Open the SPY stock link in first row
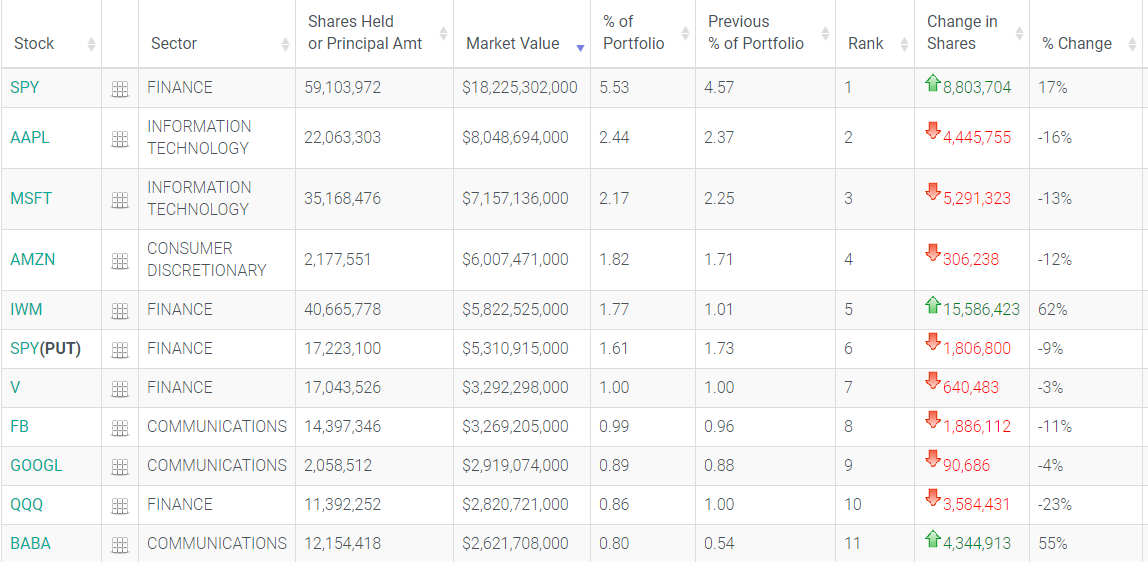The height and width of the screenshot is (562, 1148). point(25,88)
